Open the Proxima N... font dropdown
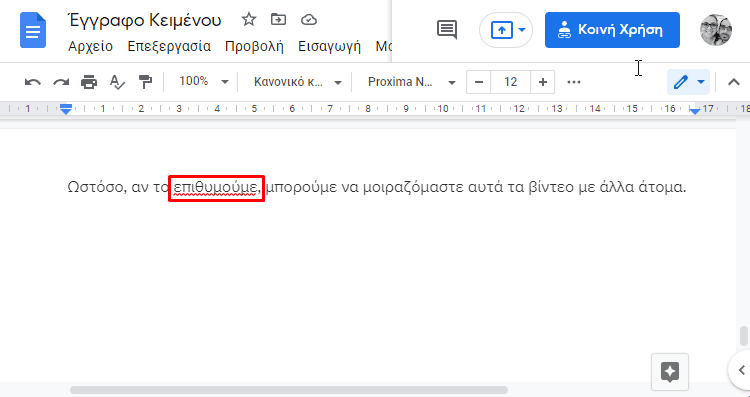The height and width of the screenshot is (397, 750). coord(411,82)
